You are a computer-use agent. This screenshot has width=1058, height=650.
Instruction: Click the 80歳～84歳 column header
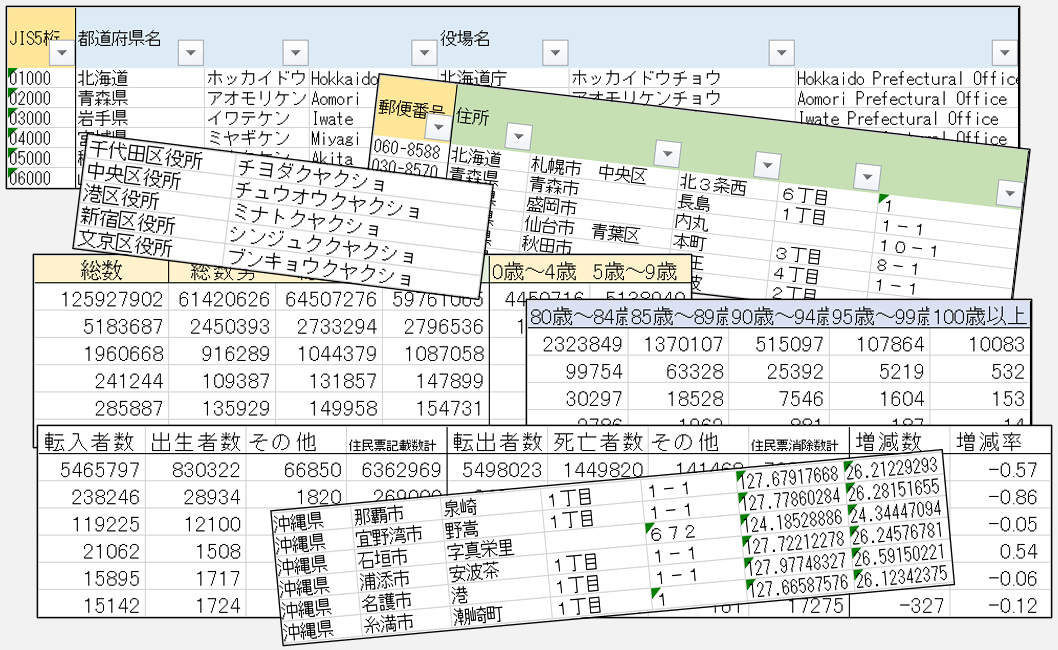click(580, 316)
